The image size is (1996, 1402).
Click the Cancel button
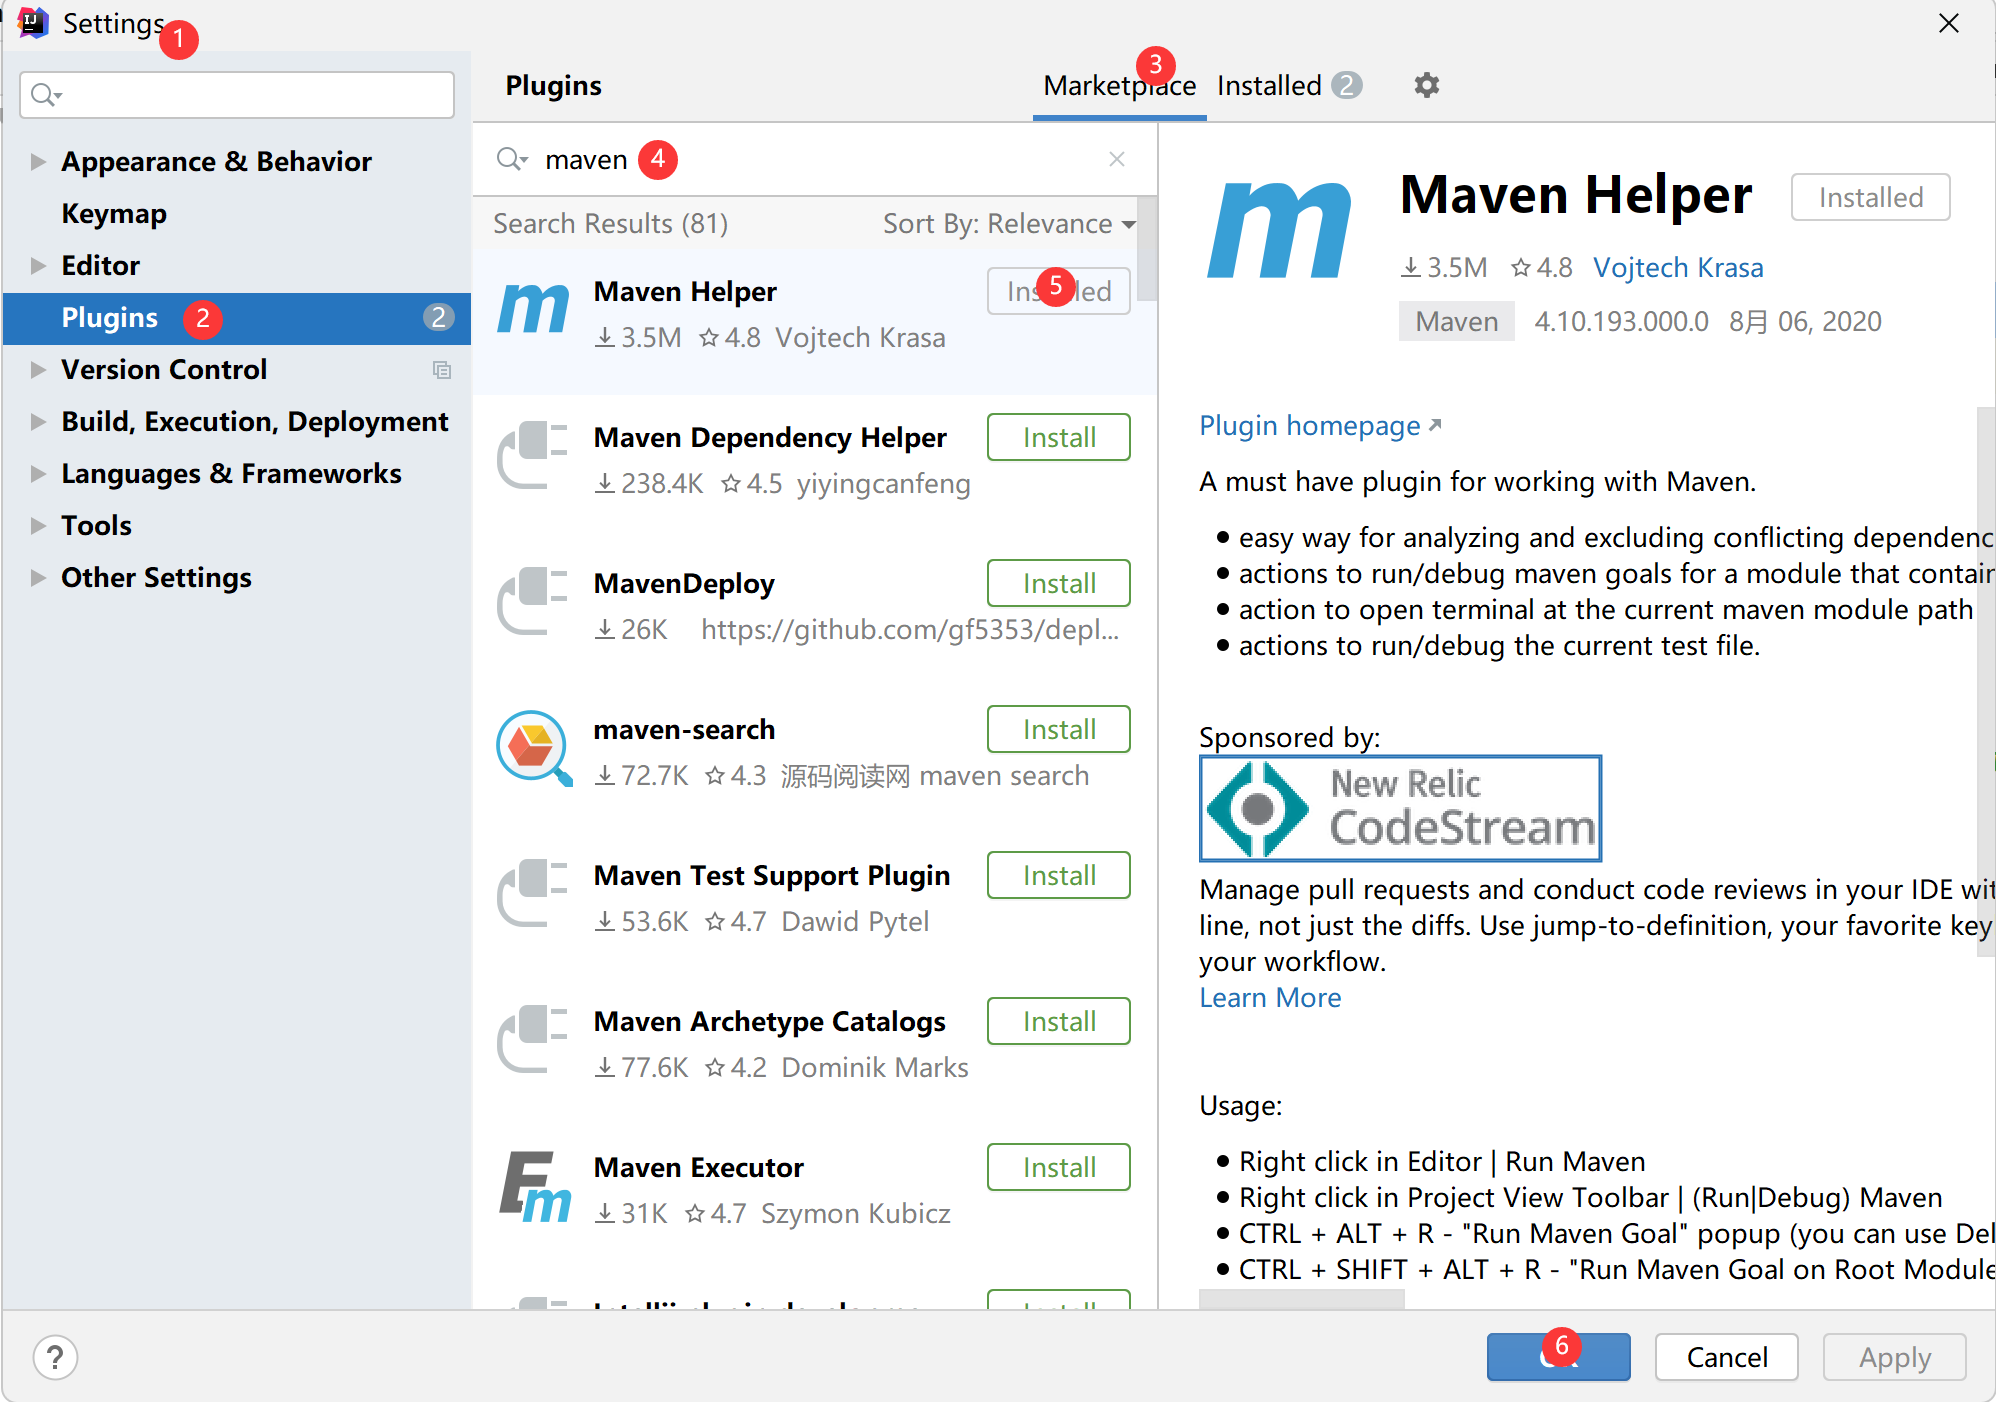pos(1726,1357)
